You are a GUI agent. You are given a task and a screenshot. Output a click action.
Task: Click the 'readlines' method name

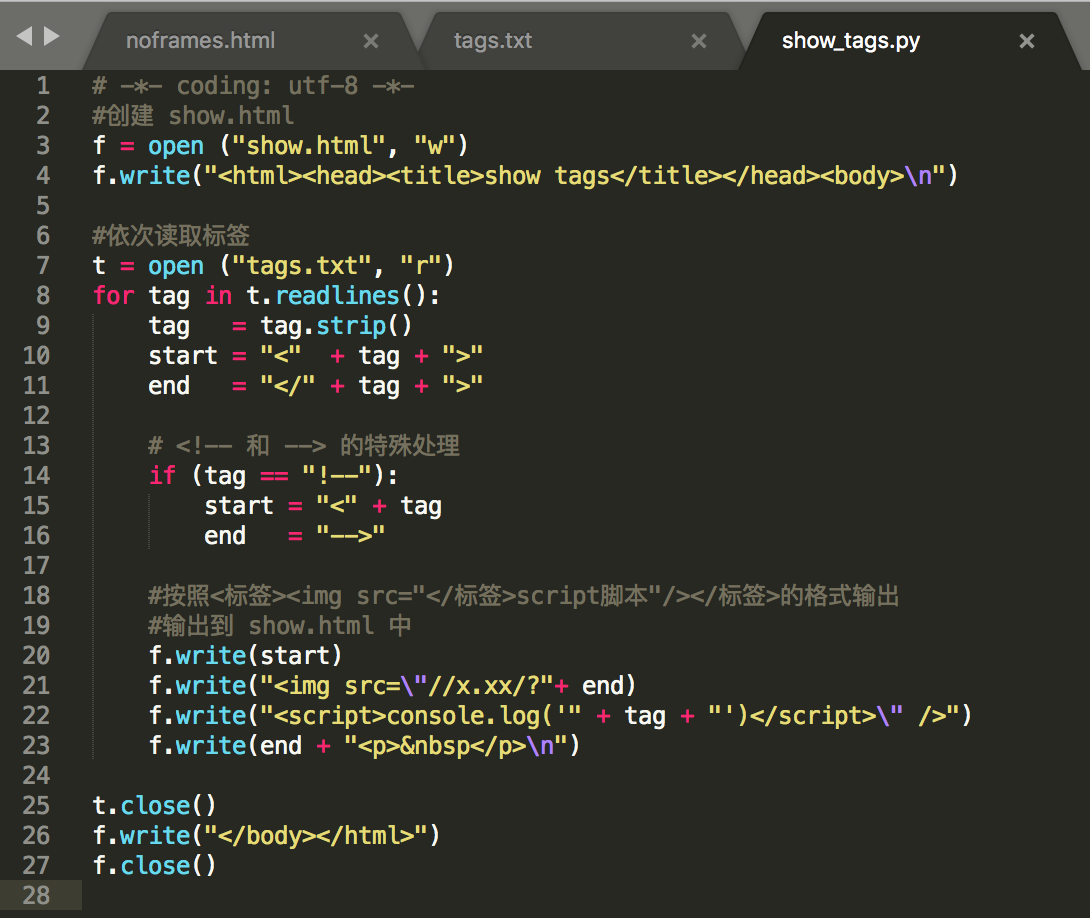(x=337, y=295)
